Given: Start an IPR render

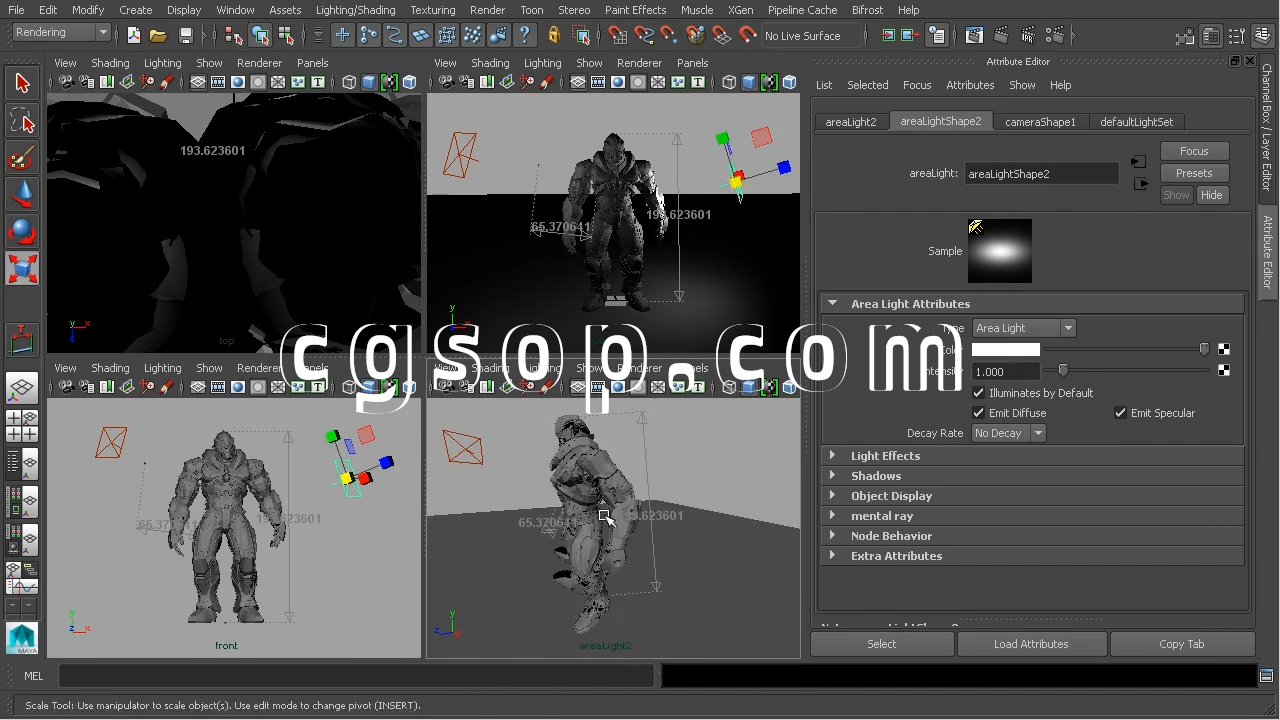Looking at the screenshot, I should (1027, 35).
